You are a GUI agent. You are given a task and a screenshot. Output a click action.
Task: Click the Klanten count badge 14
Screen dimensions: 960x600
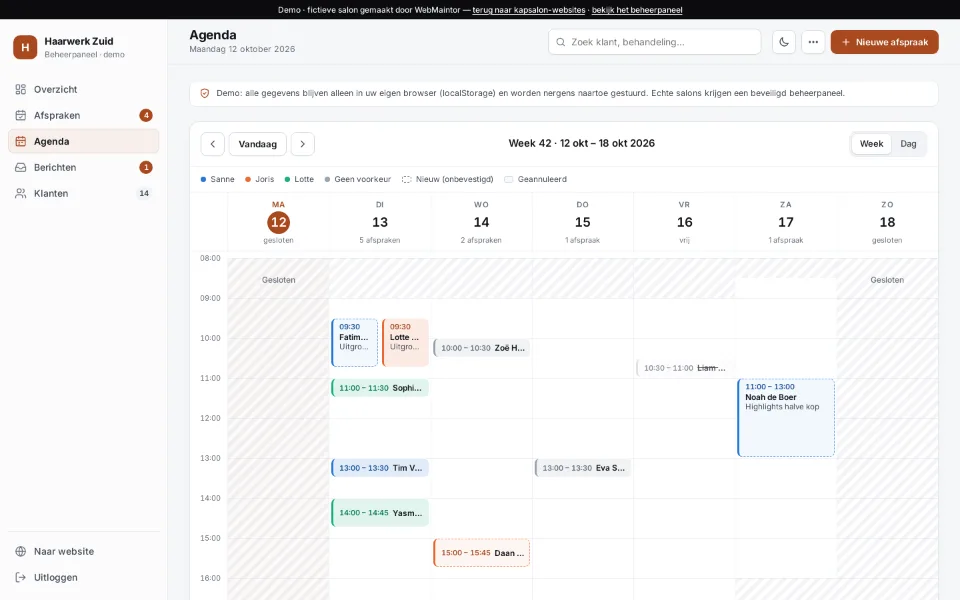(x=144, y=193)
